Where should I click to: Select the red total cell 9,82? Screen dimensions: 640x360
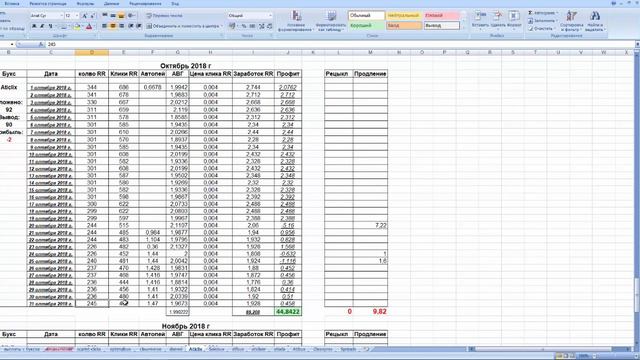370,311
